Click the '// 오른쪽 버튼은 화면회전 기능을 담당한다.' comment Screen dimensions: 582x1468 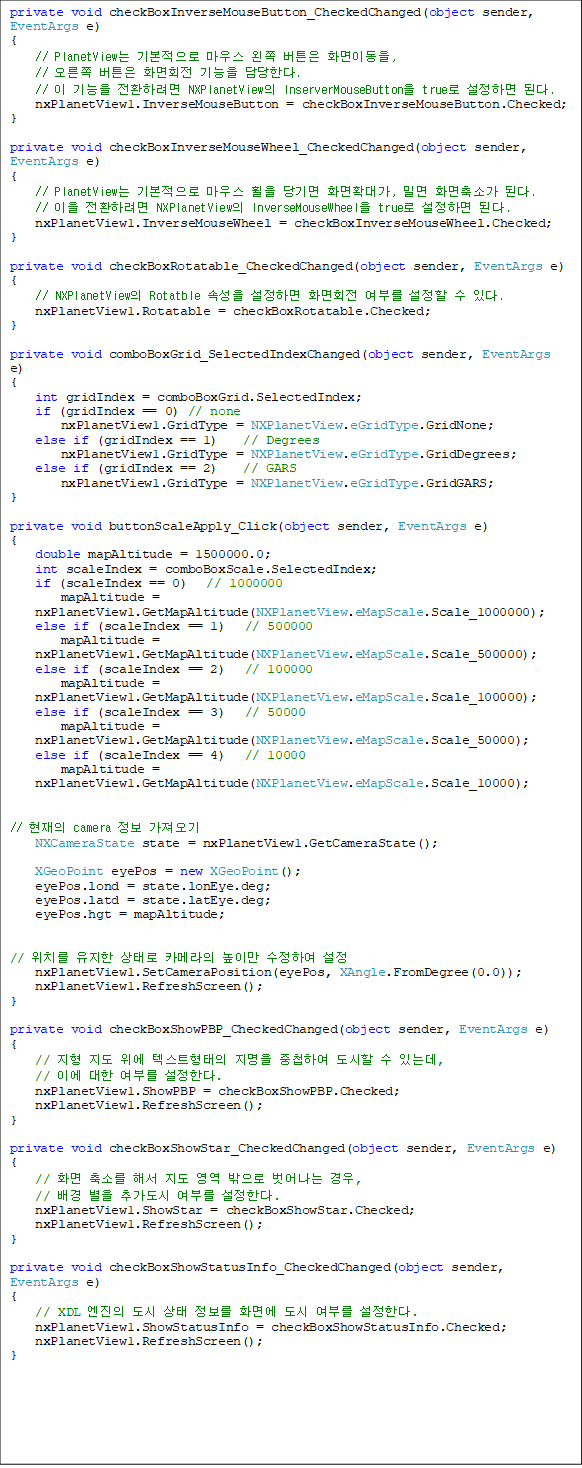[x=168, y=72]
